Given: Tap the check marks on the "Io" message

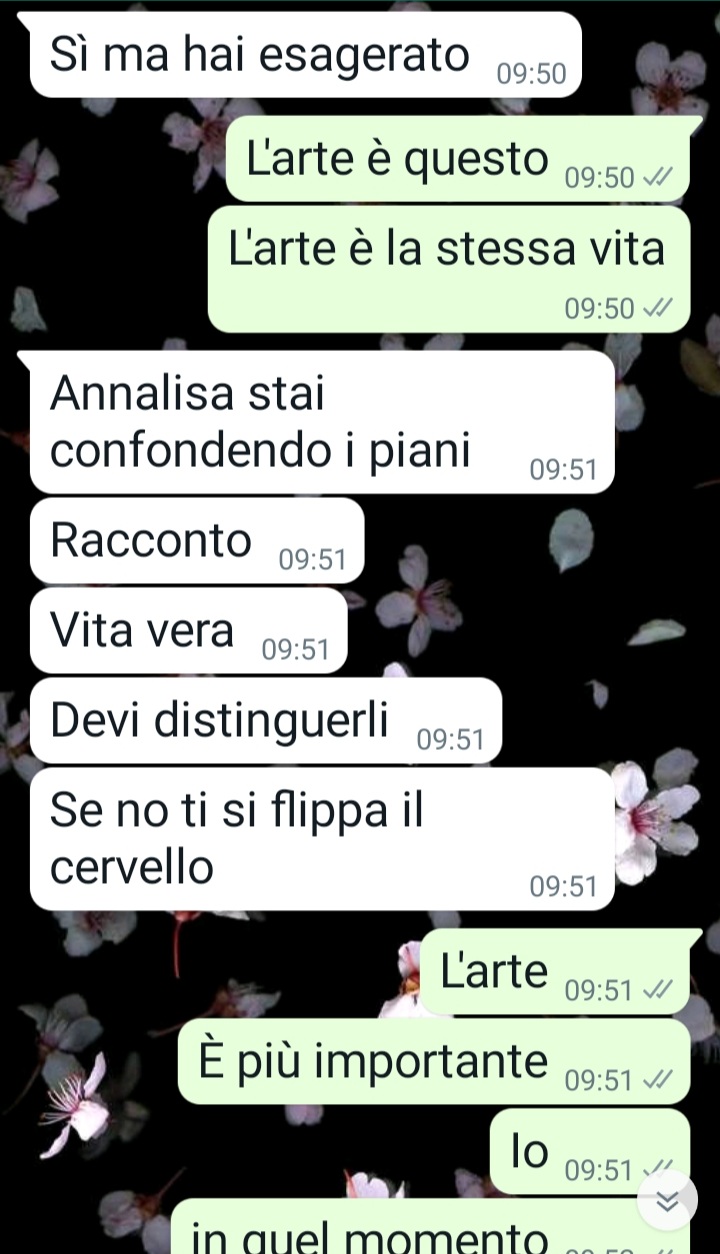Looking at the screenshot, I should tap(658, 1168).
